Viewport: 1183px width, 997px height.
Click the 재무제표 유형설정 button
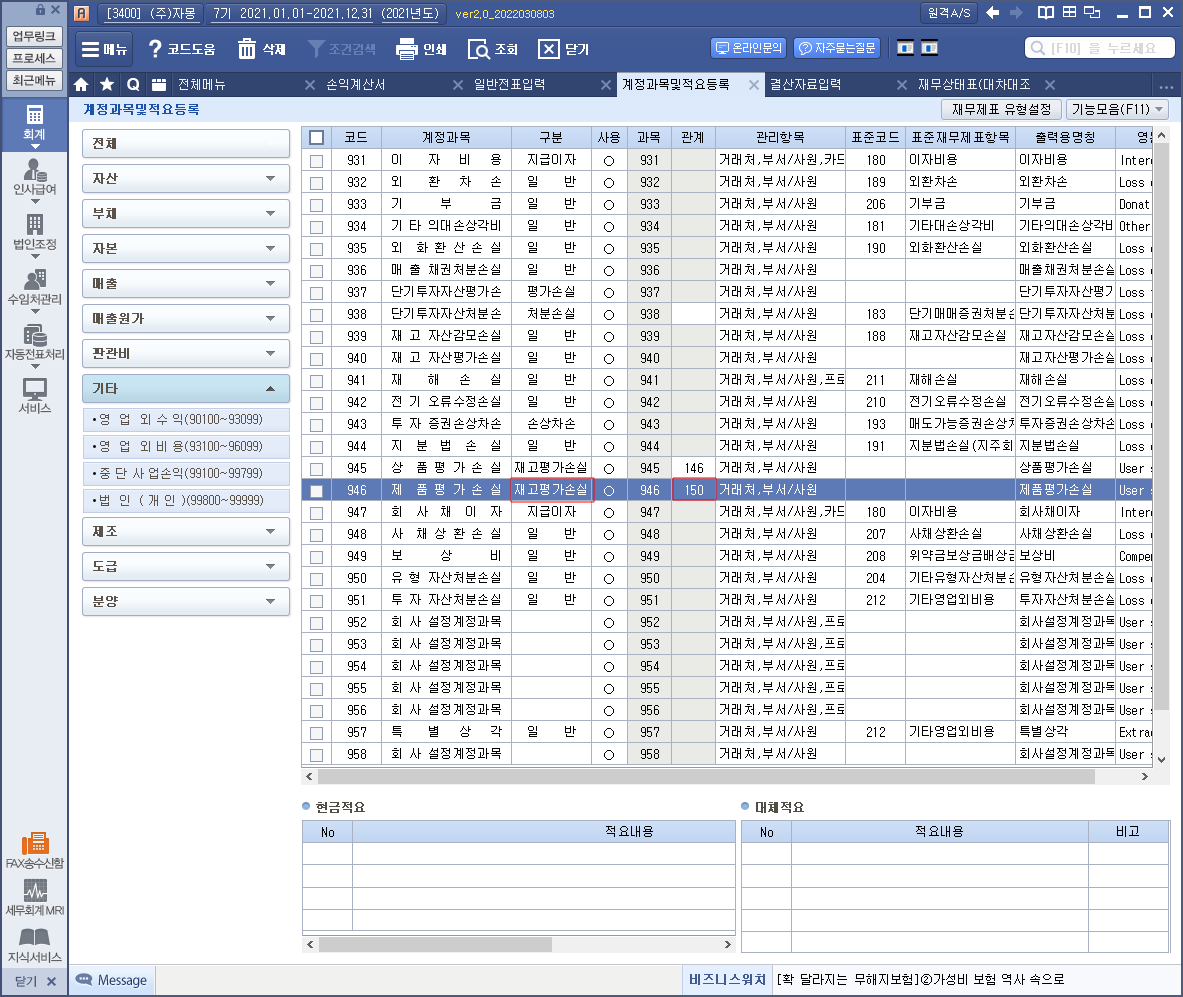[1001, 109]
